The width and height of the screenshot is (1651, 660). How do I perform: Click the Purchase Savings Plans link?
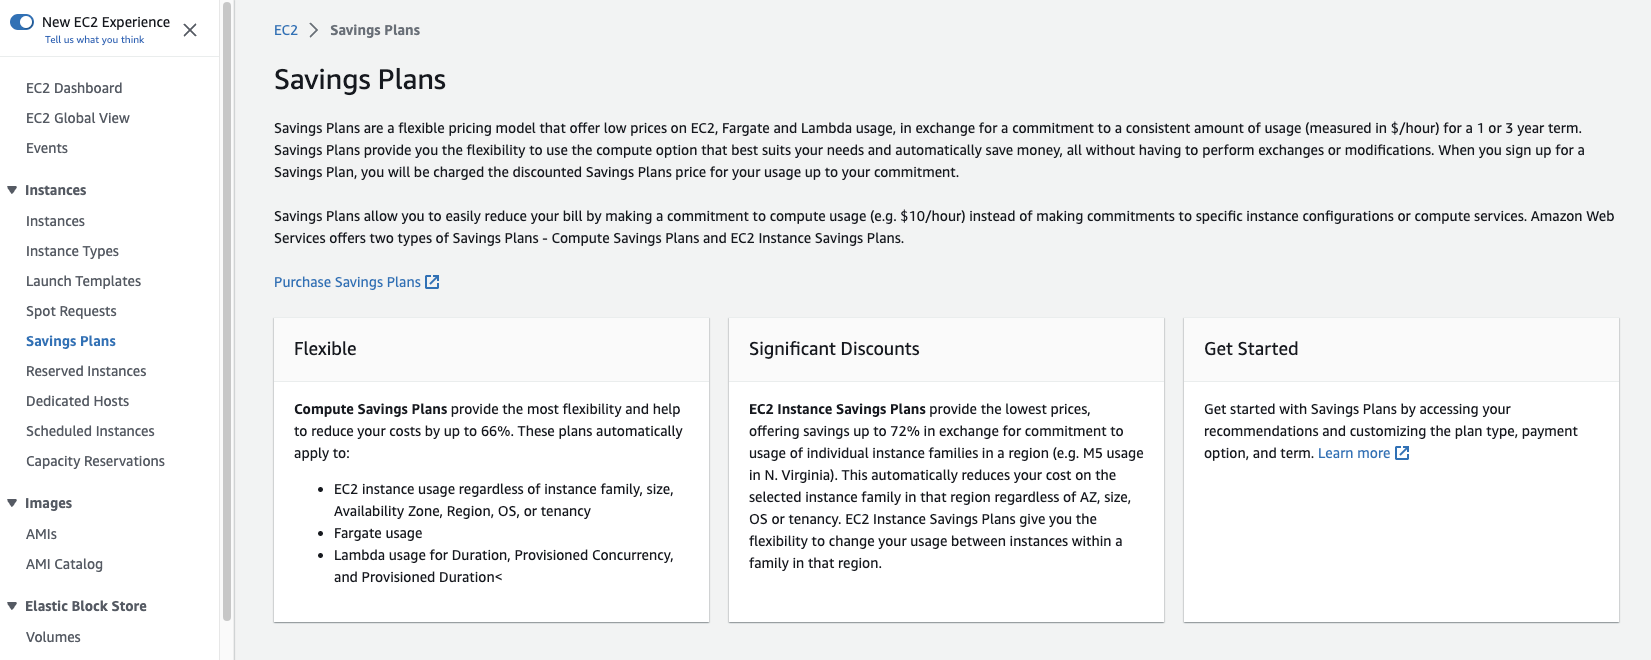(x=346, y=281)
